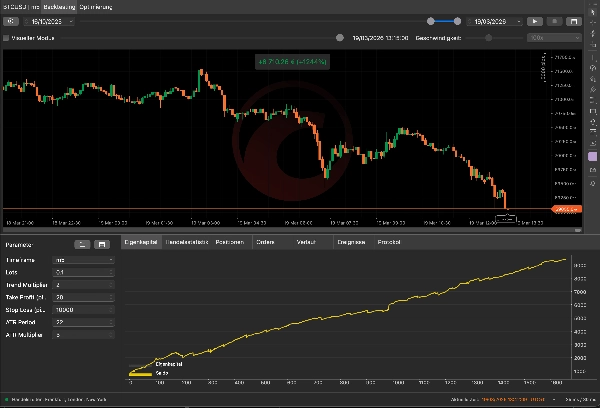This screenshot has height=408, width=600.
Task: Click the right handle of the date range slider
Action: coord(457,21)
